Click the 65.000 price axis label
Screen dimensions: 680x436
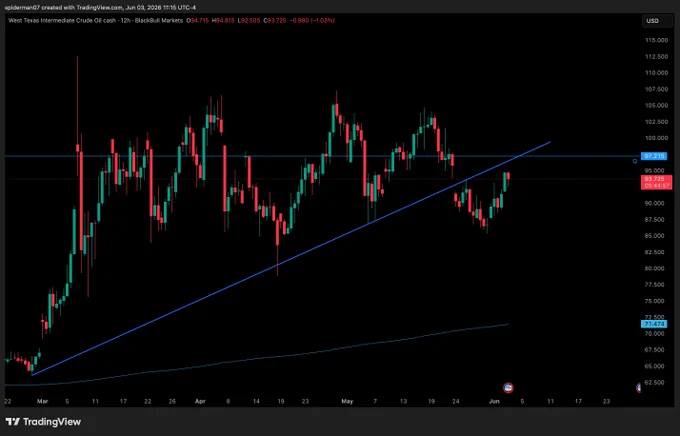click(x=656, y=366)
